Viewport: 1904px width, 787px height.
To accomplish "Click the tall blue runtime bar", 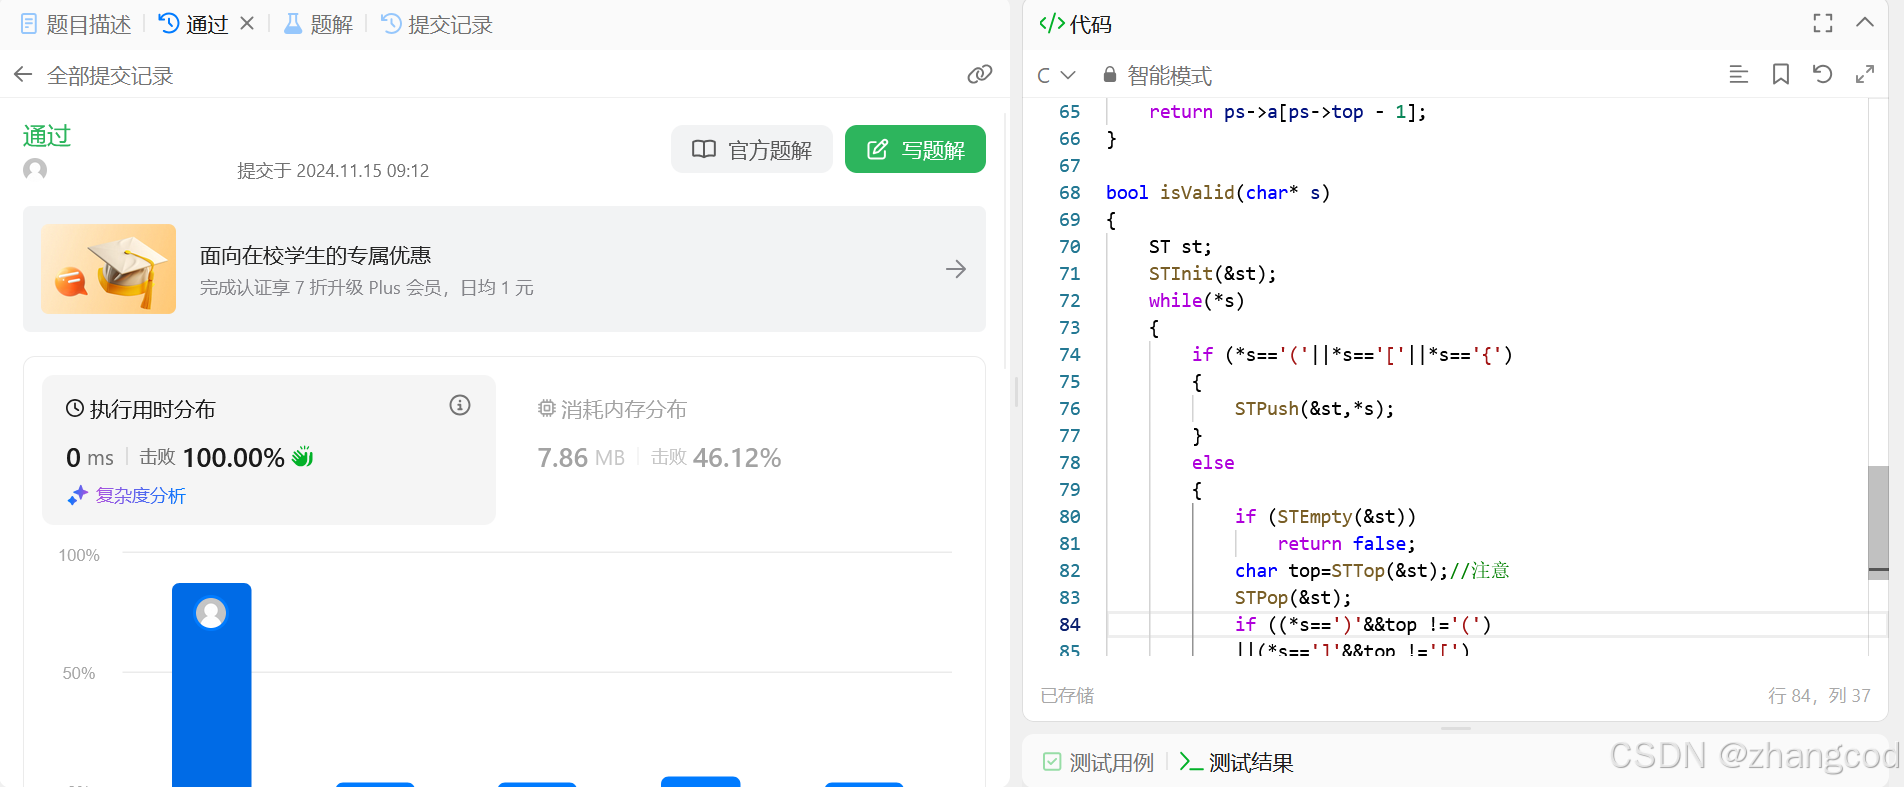I will coord(211,685).
